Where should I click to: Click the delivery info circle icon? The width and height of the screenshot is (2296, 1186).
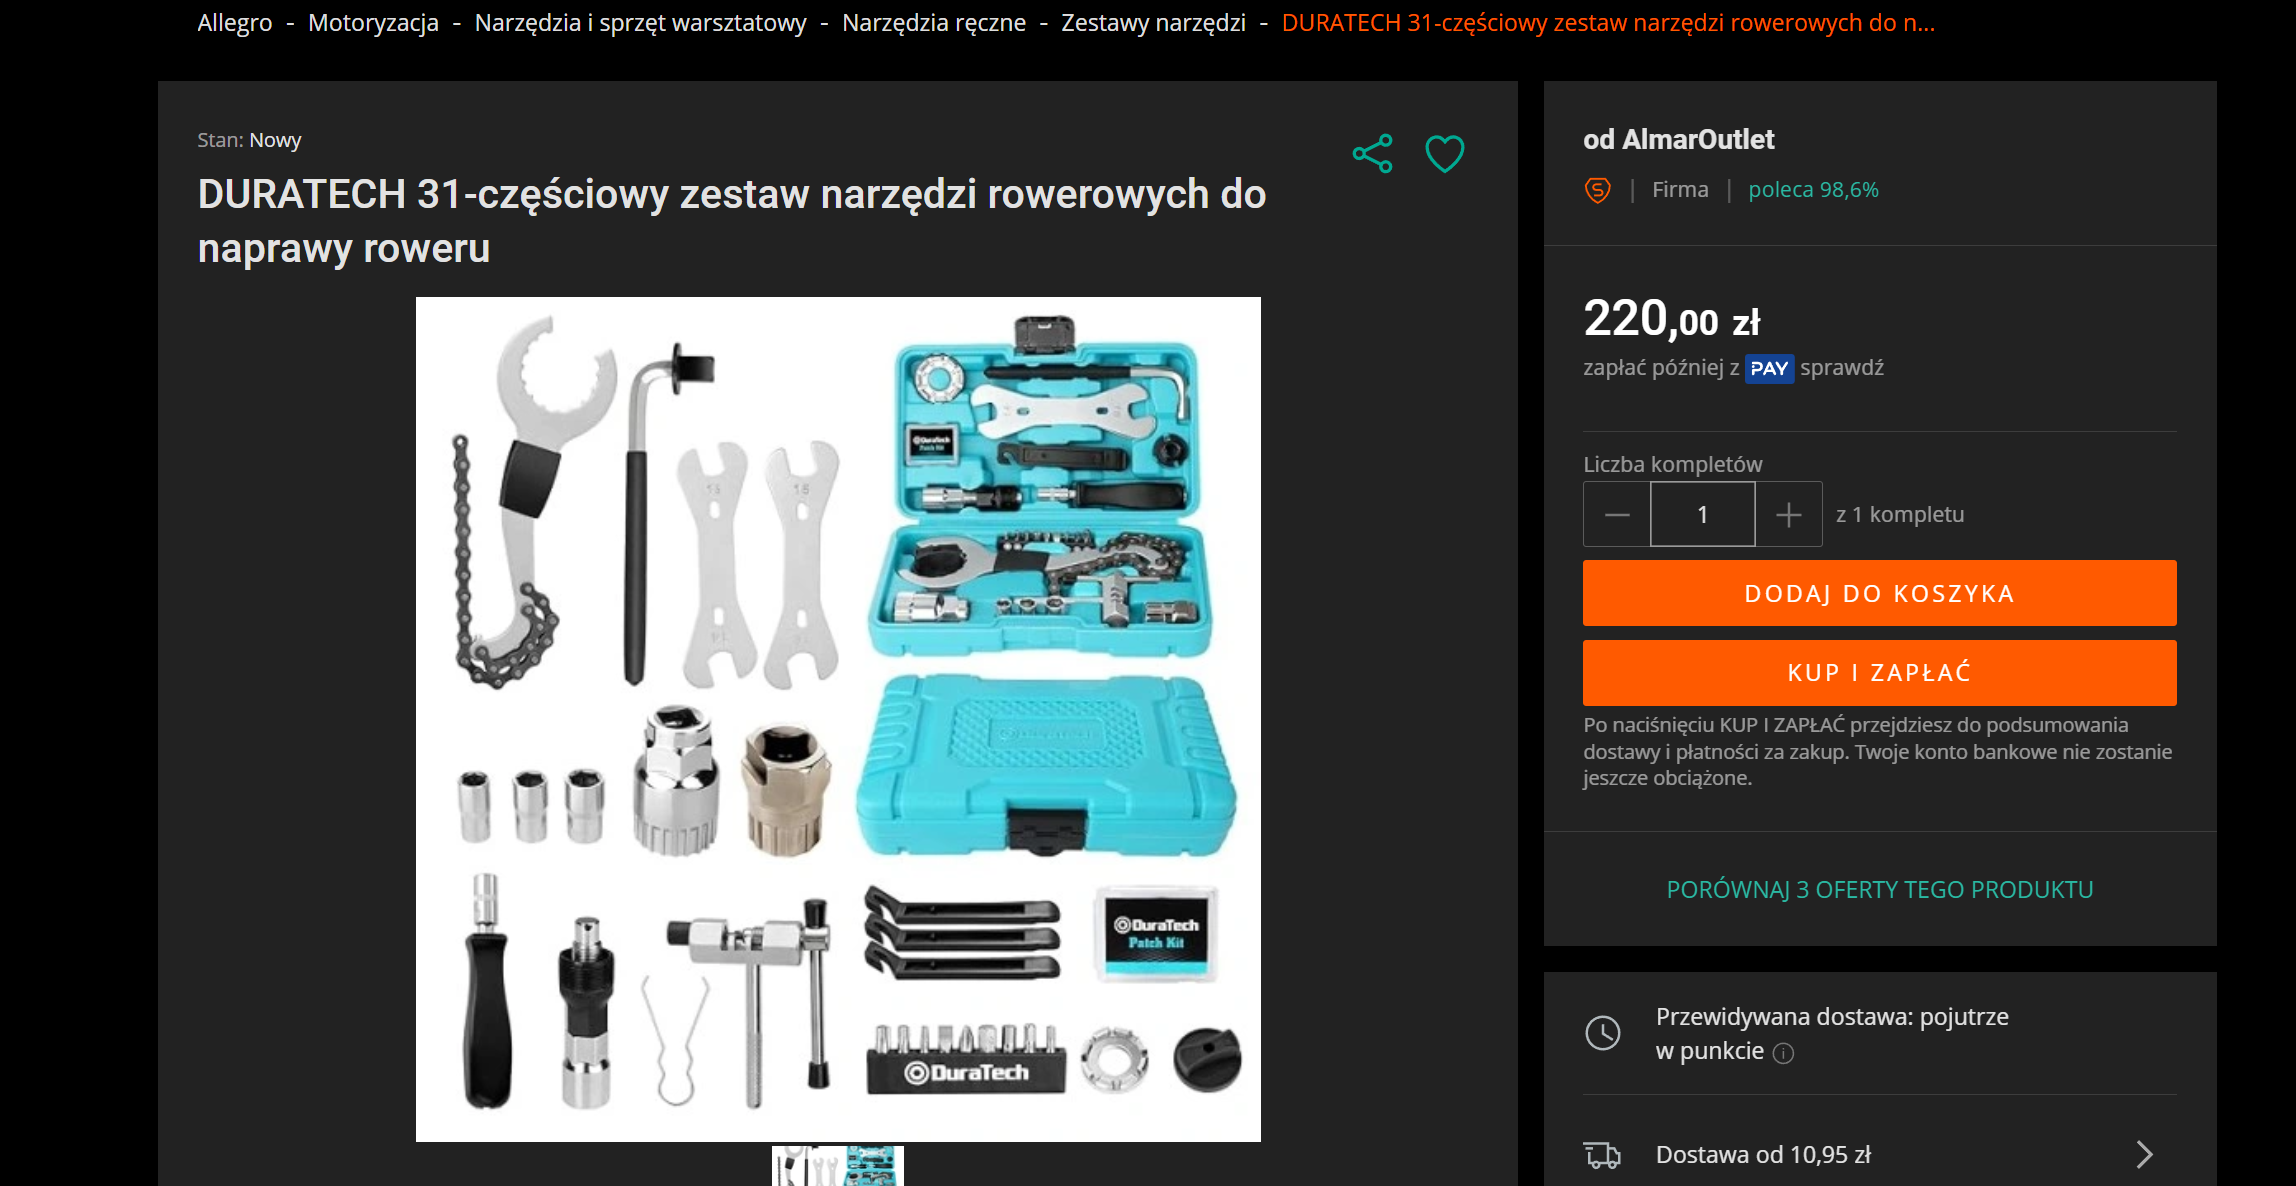tap(1783, 1053)
